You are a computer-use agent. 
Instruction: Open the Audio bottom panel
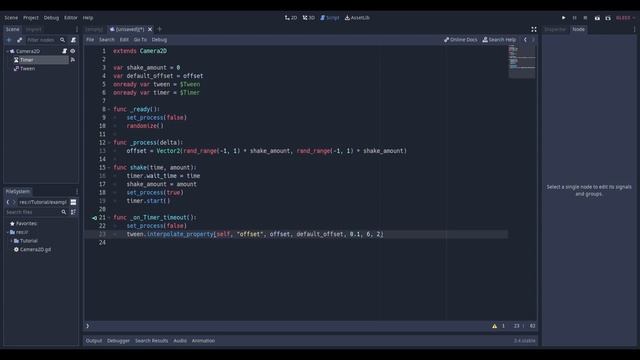(180, 341)
